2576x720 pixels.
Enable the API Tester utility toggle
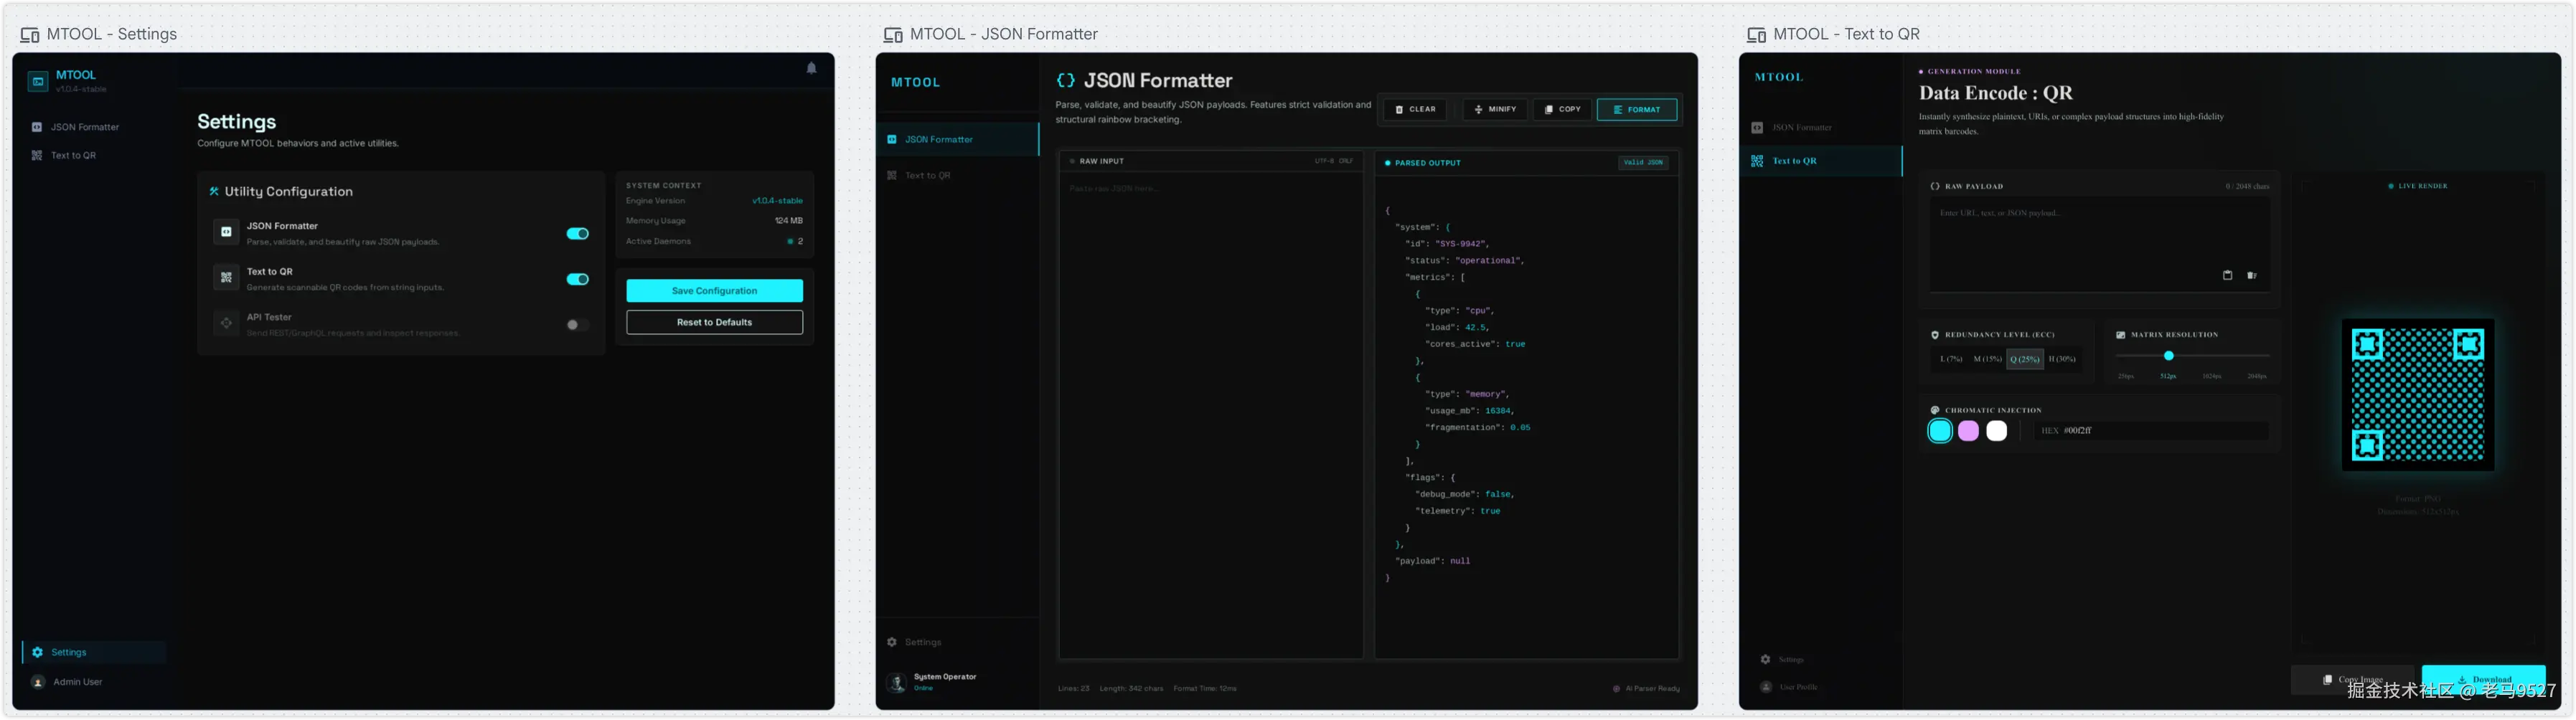pos(578,324)
